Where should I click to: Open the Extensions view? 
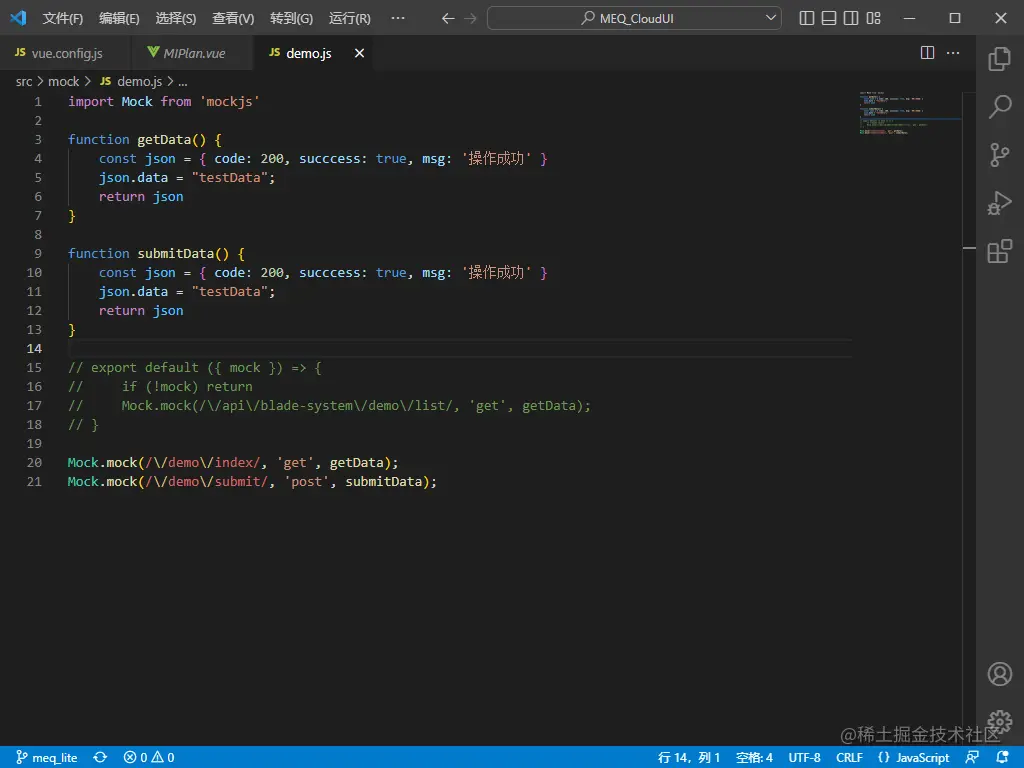999,251
